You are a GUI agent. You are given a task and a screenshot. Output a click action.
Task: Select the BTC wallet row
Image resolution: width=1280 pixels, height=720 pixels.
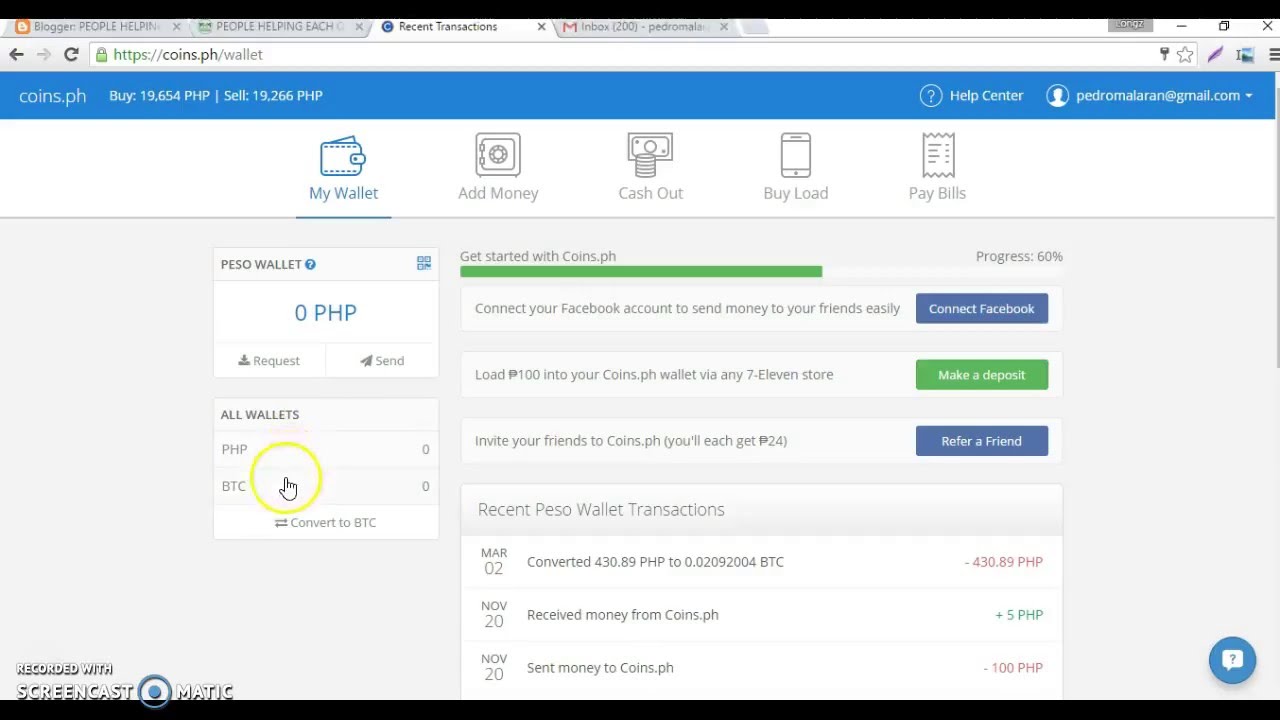(x=326, y=486)
